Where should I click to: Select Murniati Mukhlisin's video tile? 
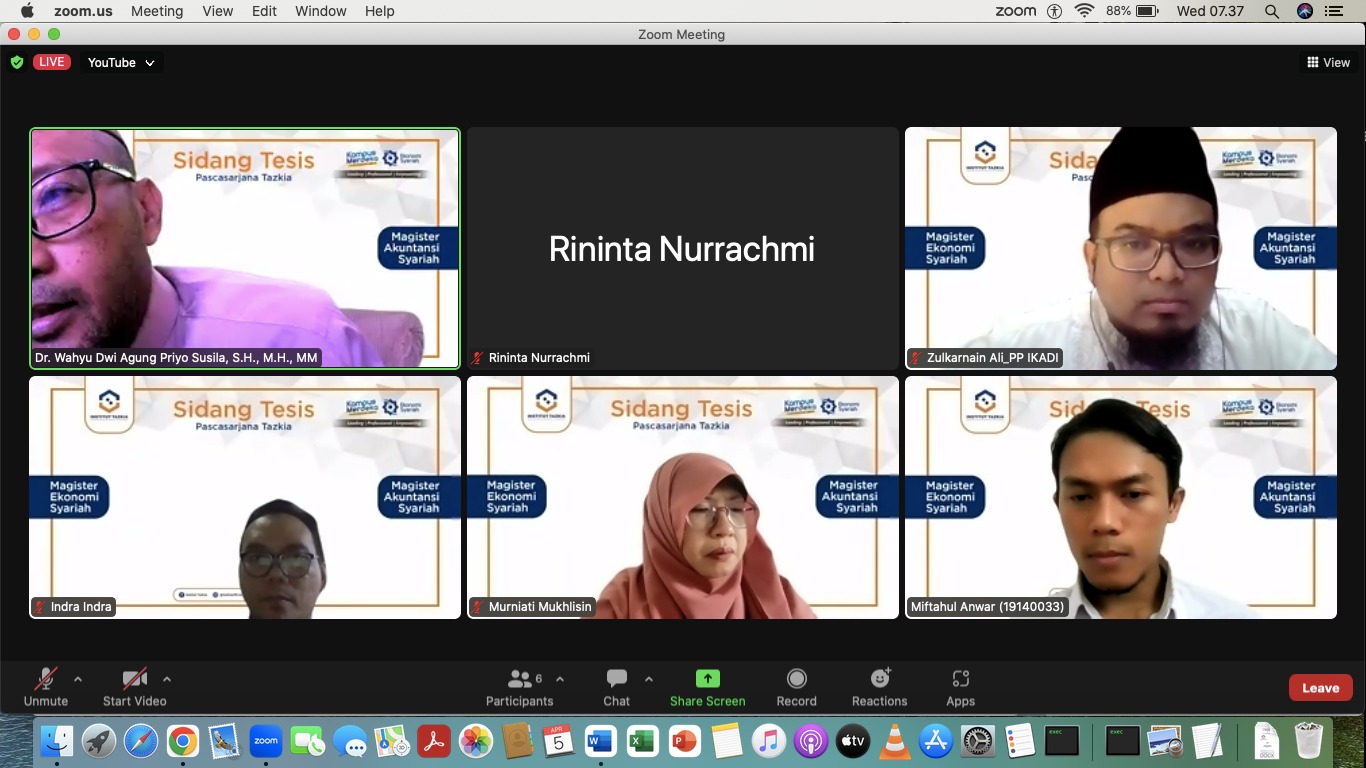pyautogui.click(x=683, y=497)
